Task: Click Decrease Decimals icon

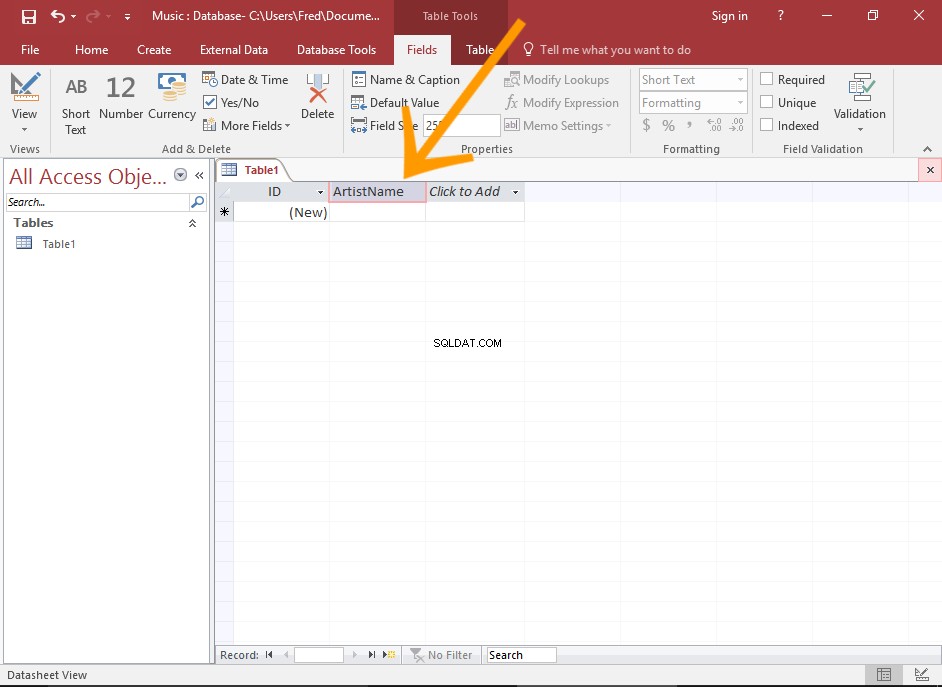Action: (737, 126)
